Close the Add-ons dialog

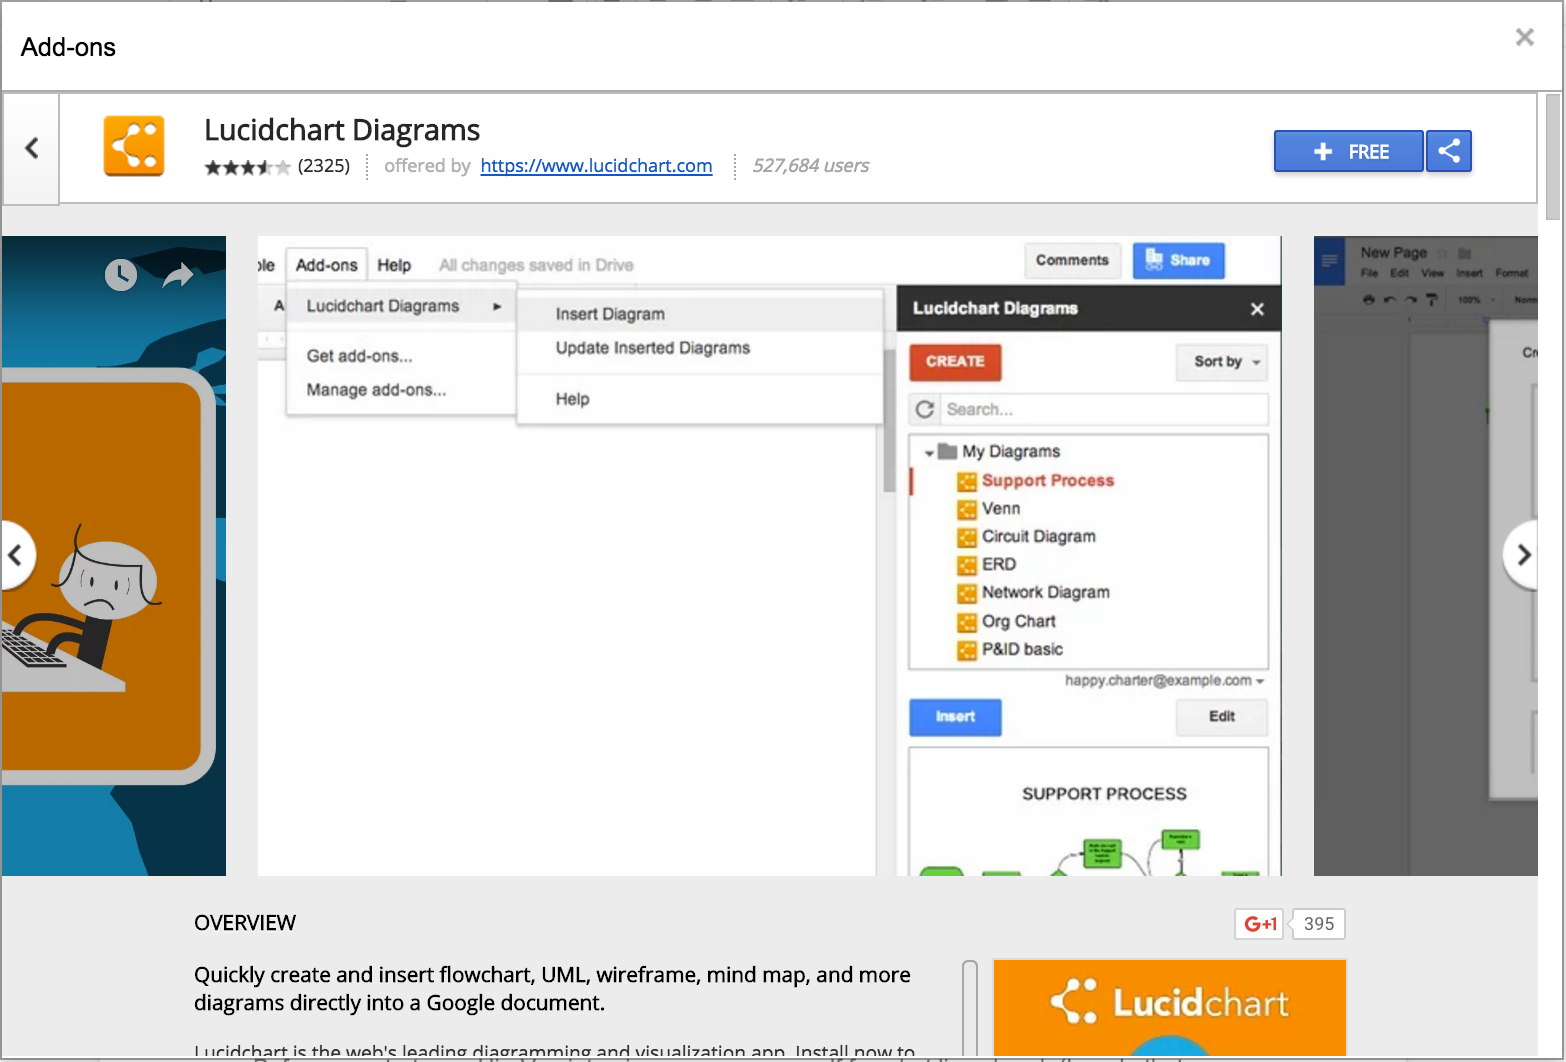(x=1524, y=37)
